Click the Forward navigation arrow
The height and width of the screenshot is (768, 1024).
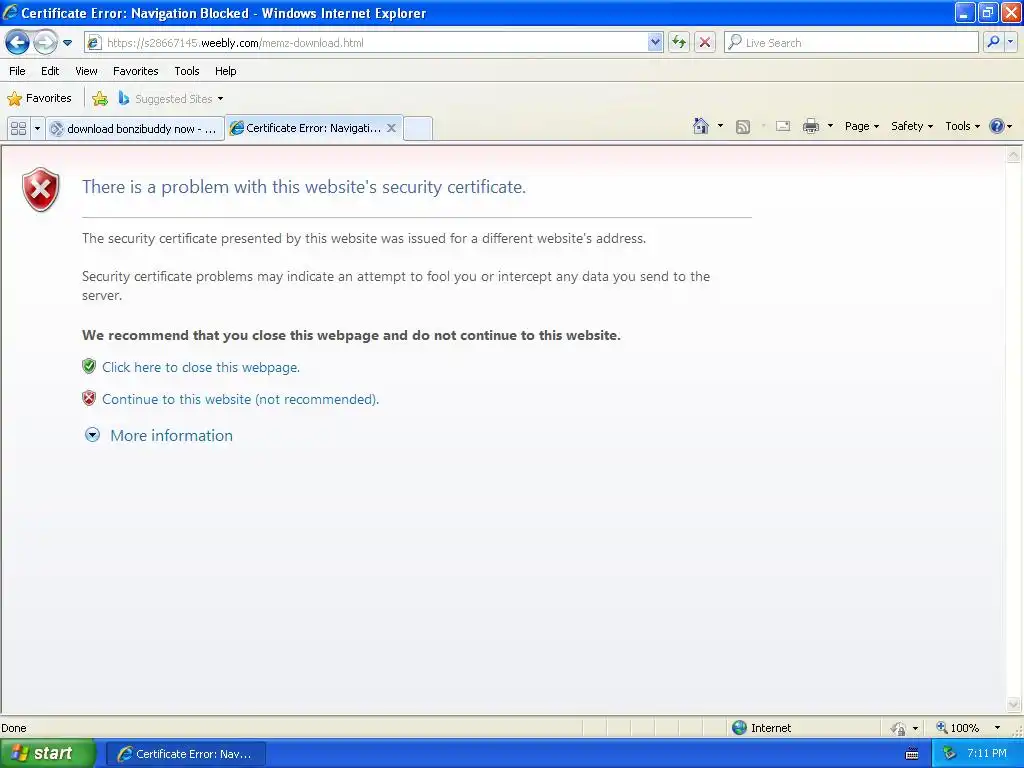[45, 43]
